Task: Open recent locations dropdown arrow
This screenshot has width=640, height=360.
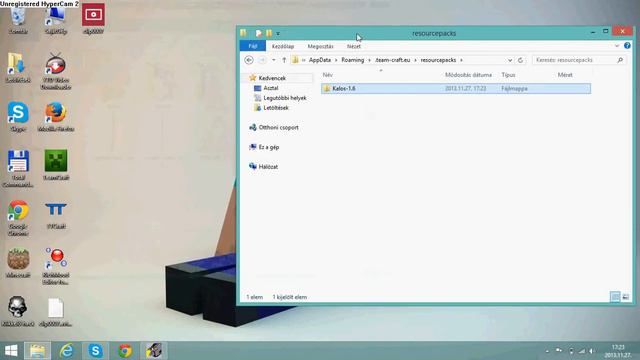Action: click(x=273, y=60)
